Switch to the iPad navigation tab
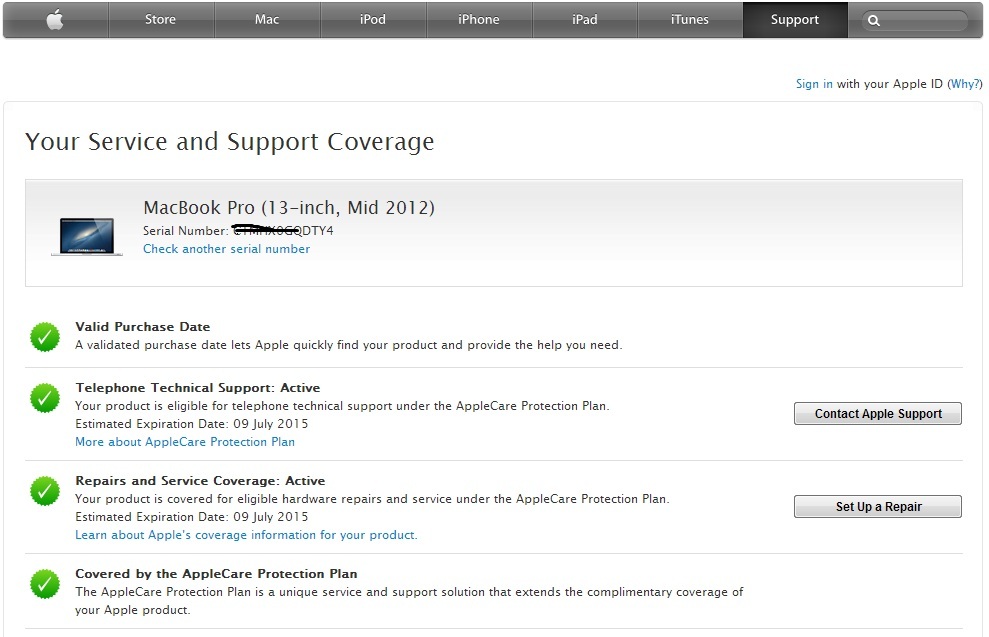 [585, 20]
